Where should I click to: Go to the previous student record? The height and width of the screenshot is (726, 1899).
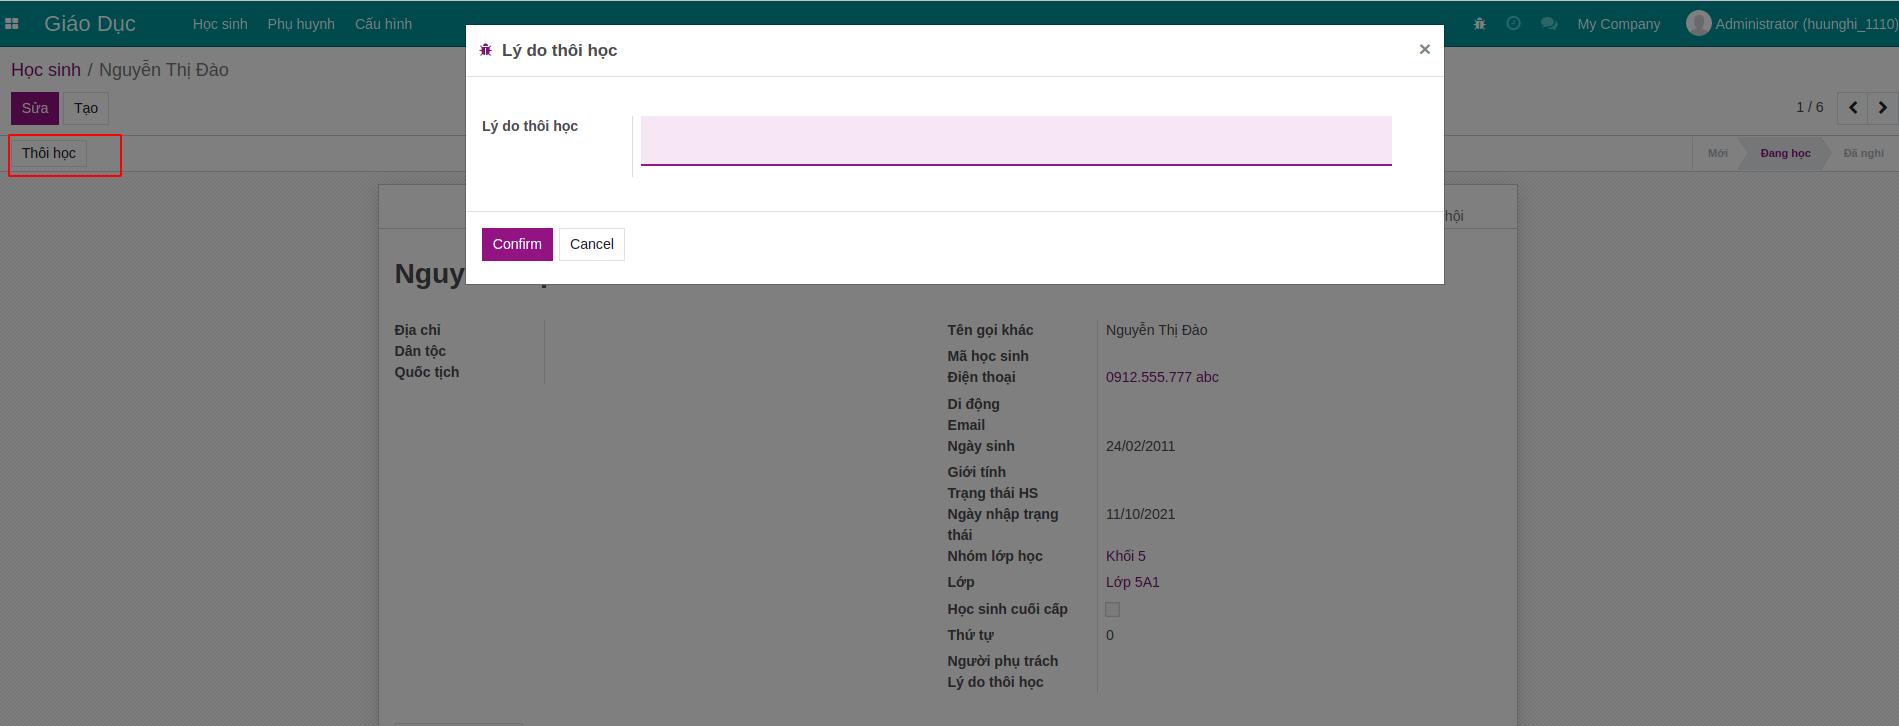[1853, 108]
